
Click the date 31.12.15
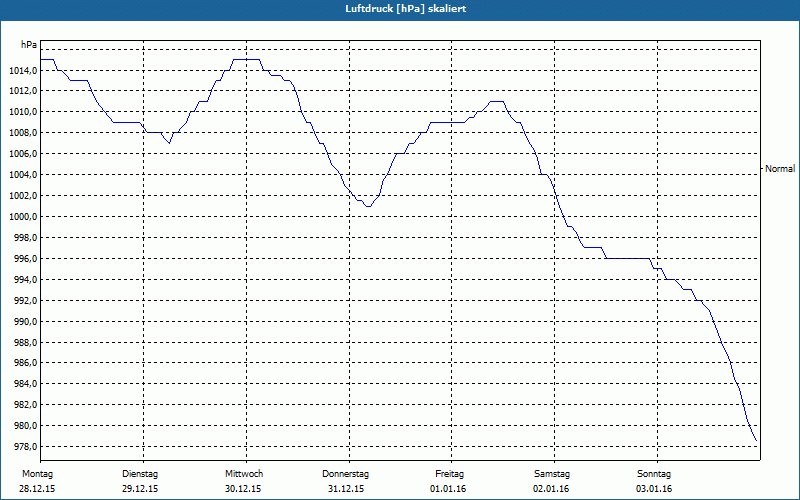click(346, 489)
